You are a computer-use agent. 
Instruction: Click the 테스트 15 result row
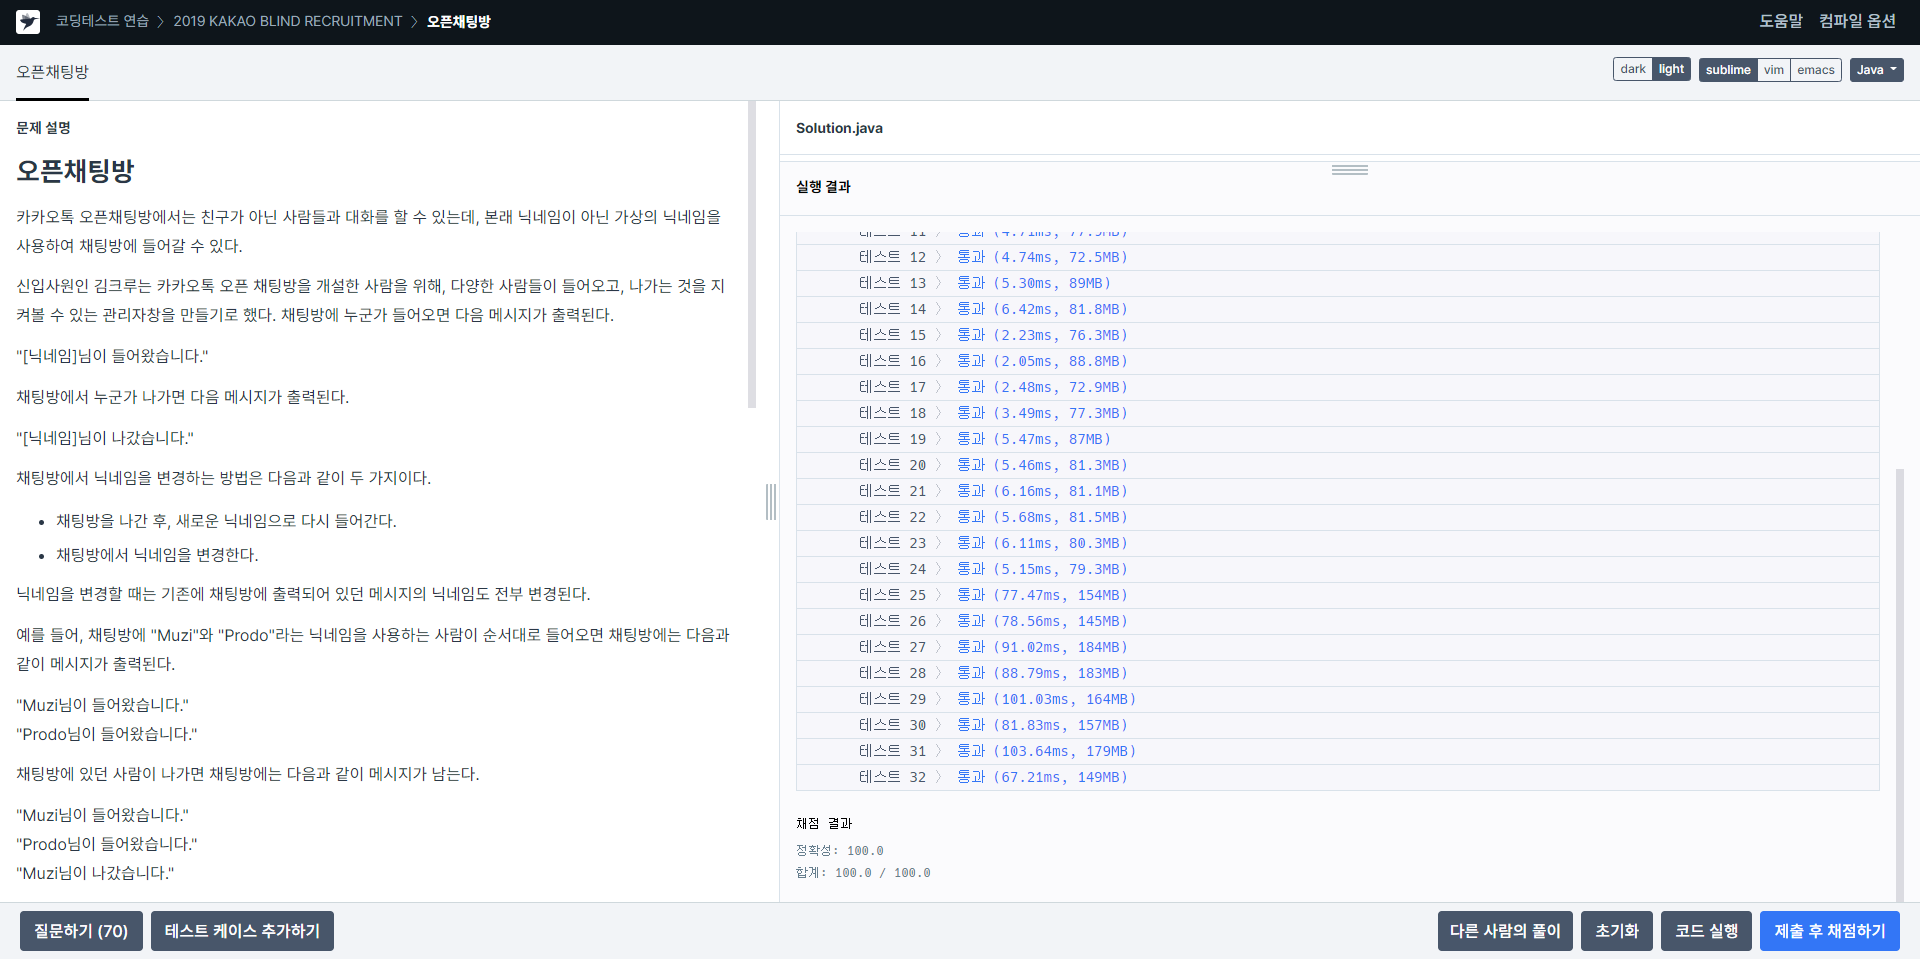point(1338,335)
